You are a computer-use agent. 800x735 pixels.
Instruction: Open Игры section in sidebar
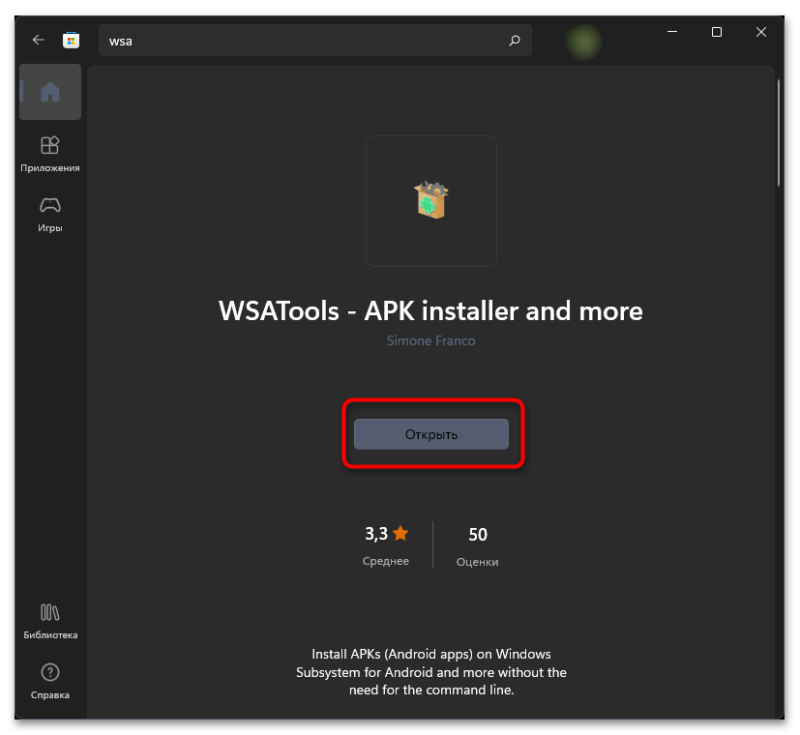point(50,215)
